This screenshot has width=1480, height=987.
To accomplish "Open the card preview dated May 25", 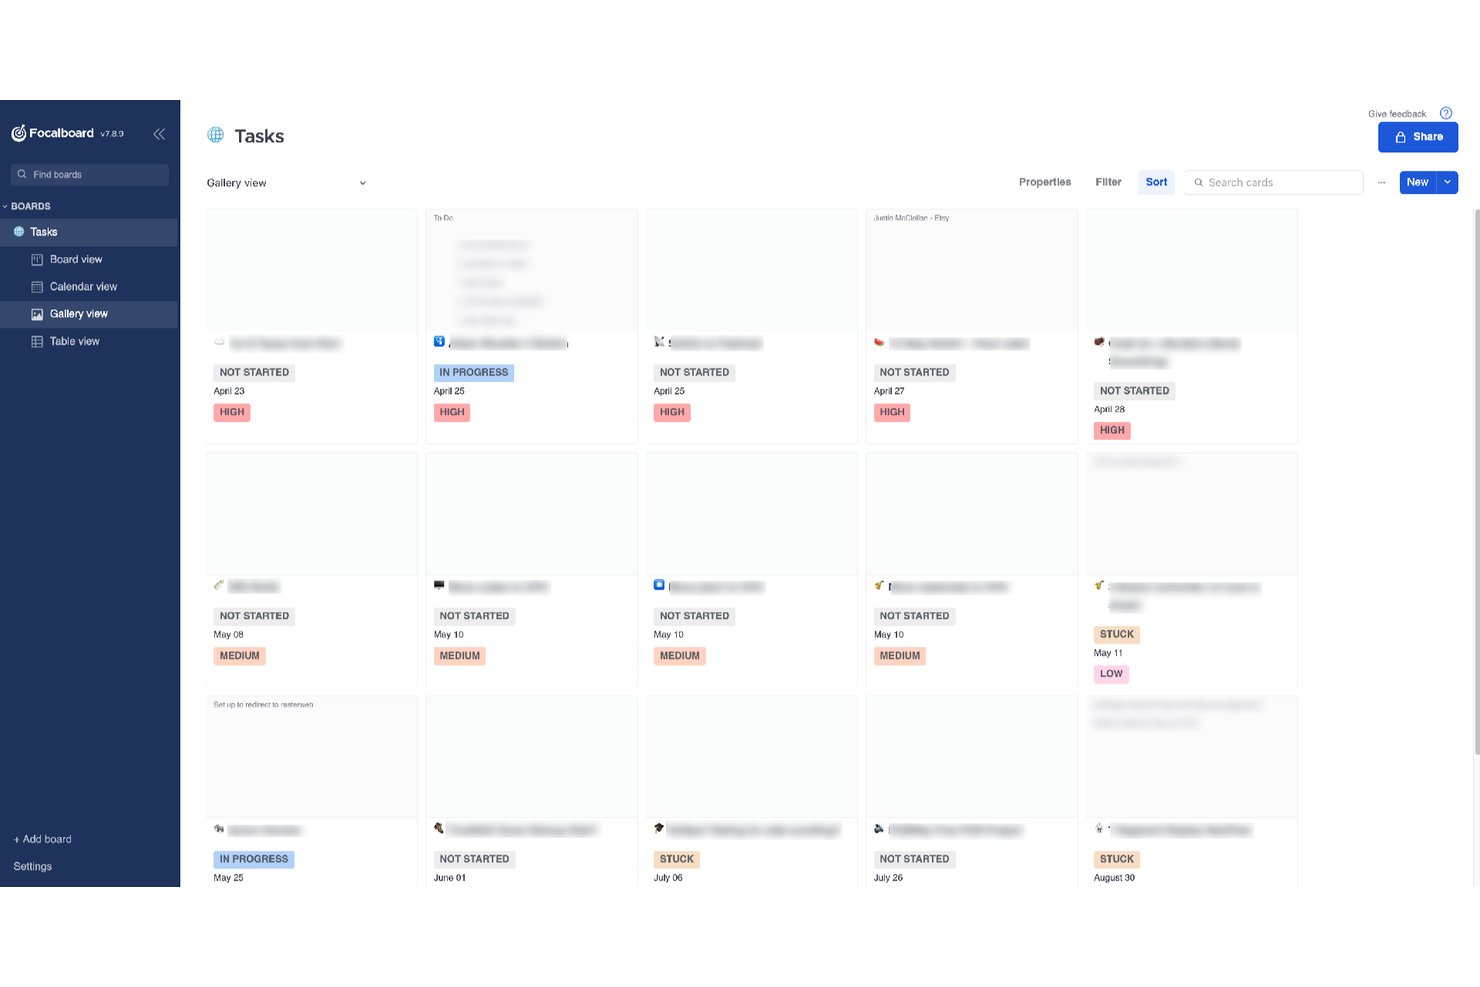I will point(311,757).
